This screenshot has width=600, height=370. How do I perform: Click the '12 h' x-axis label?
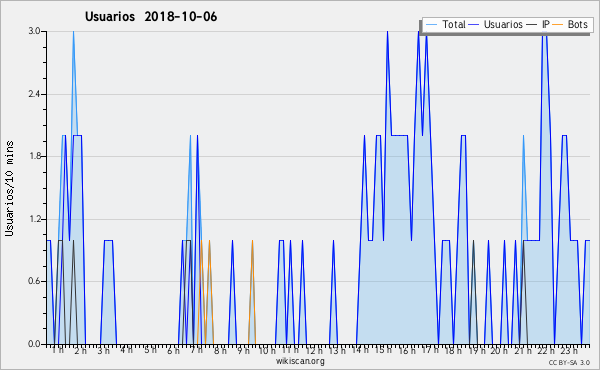(x=314, y=350)
